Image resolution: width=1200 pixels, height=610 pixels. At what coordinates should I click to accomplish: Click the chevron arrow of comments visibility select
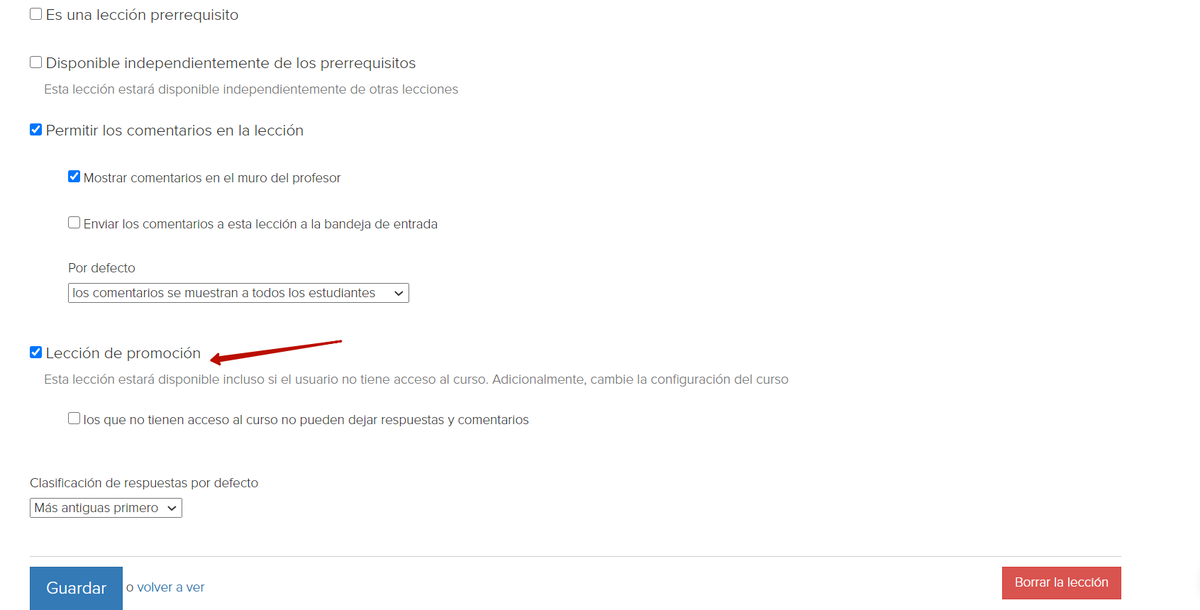398,293
